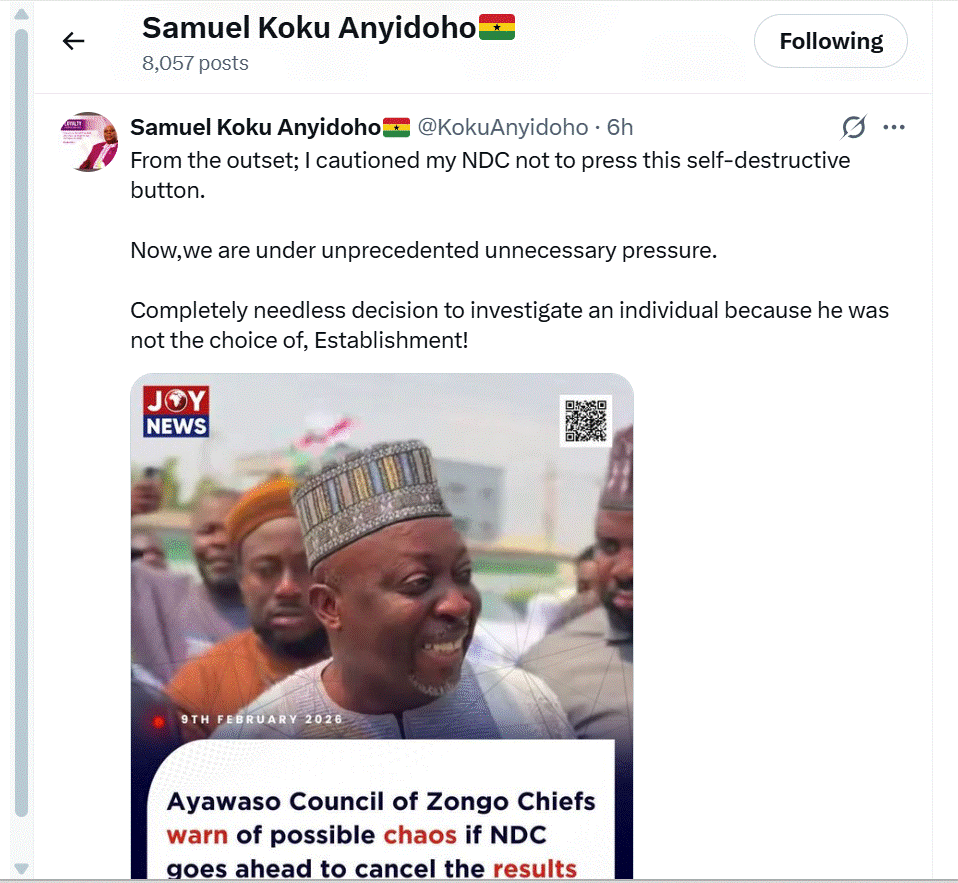Open the @KokuAnyidoho handle link
The width and height of the screenshot is (958, 883).
pos(502,127)
